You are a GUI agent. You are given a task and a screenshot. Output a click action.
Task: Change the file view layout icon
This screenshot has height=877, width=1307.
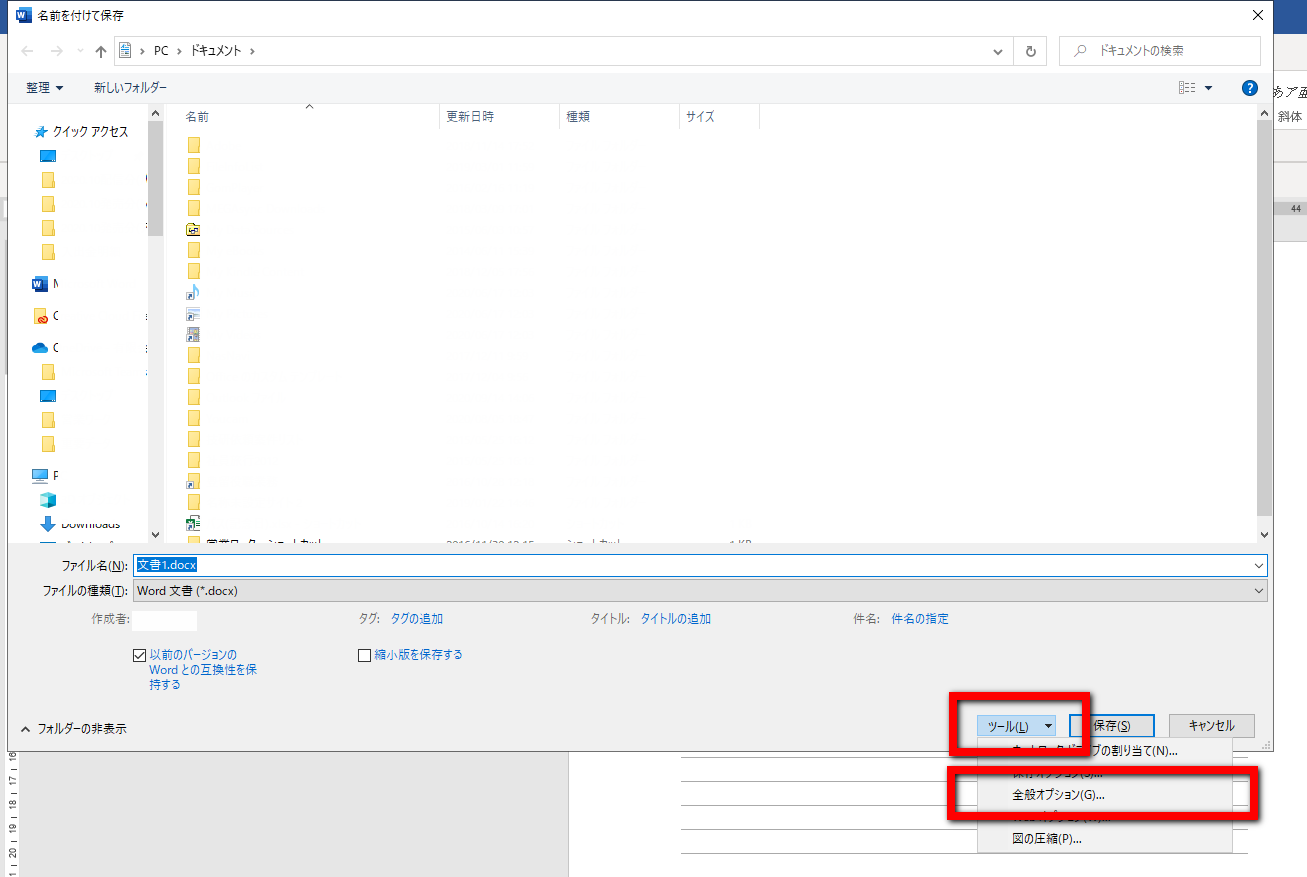pos(1187,88)
